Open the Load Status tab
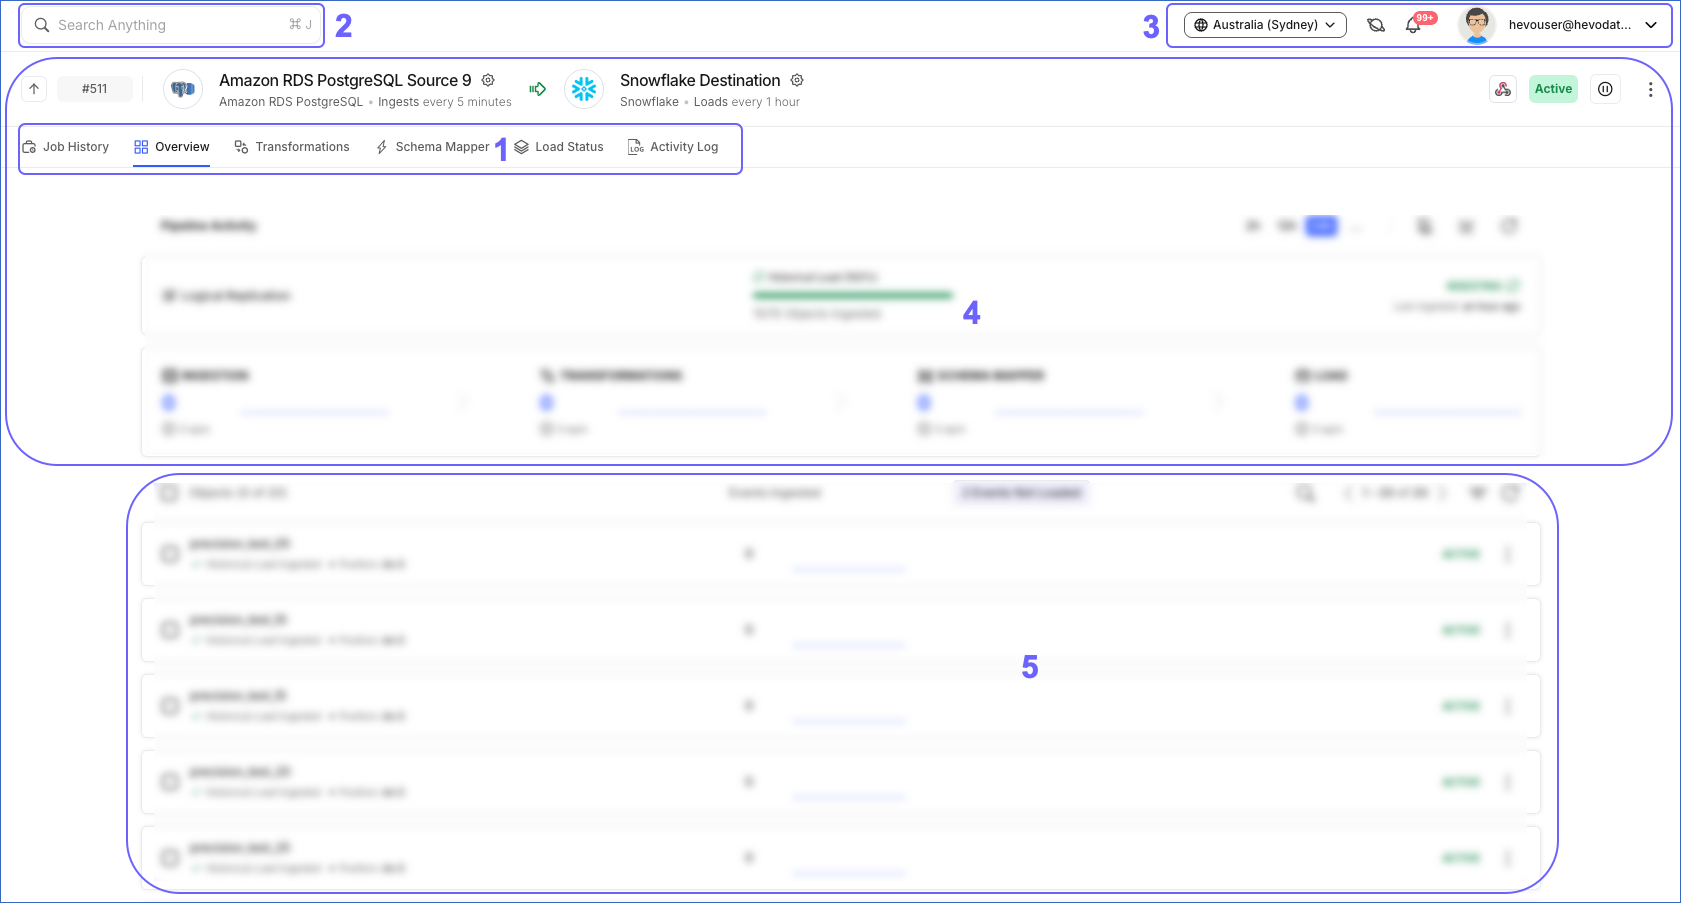This screenshot has width=1681, height=903. click(559, 147)
